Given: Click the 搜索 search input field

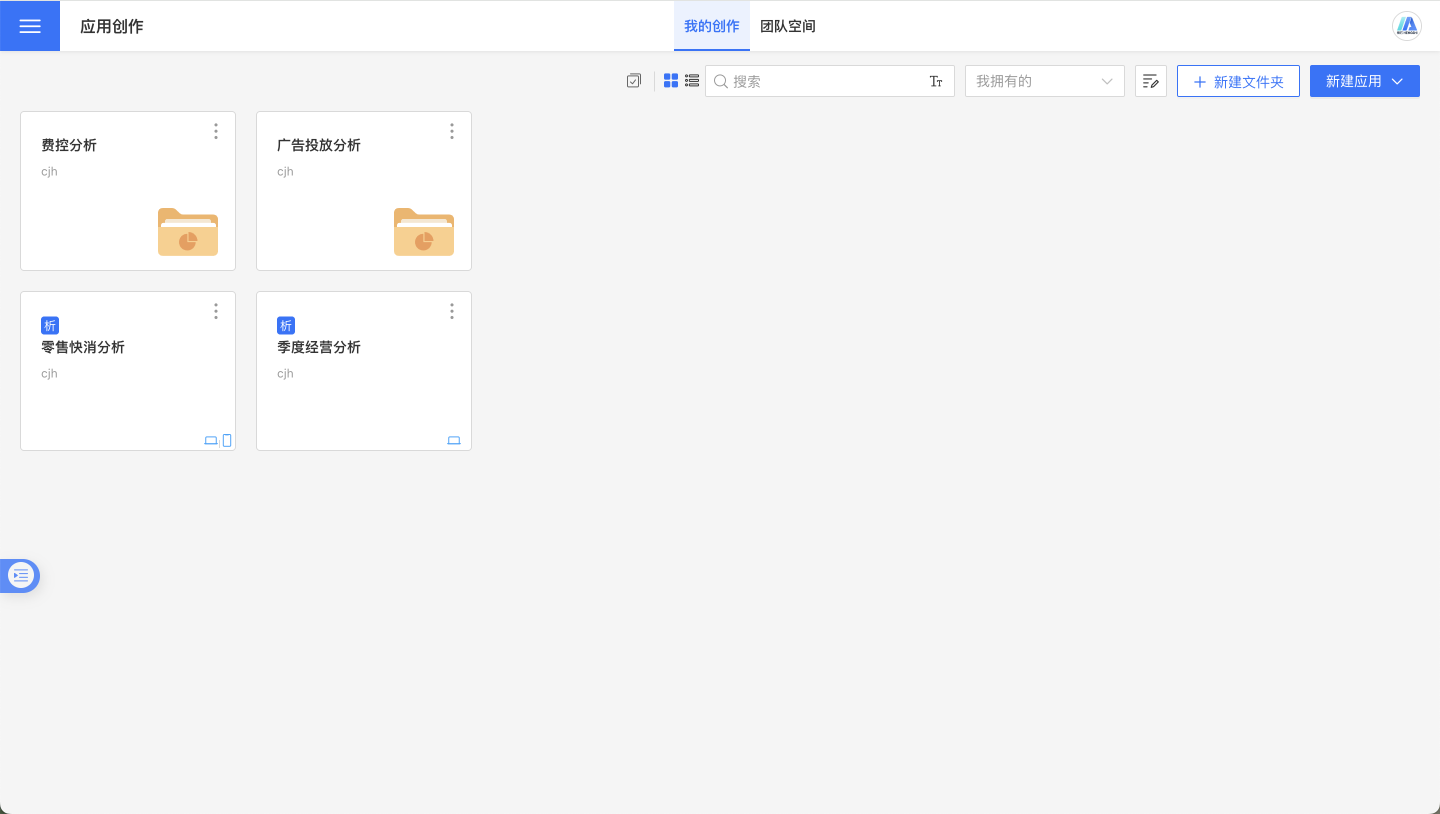Looking at the screenshot, I should pos(825,81).
